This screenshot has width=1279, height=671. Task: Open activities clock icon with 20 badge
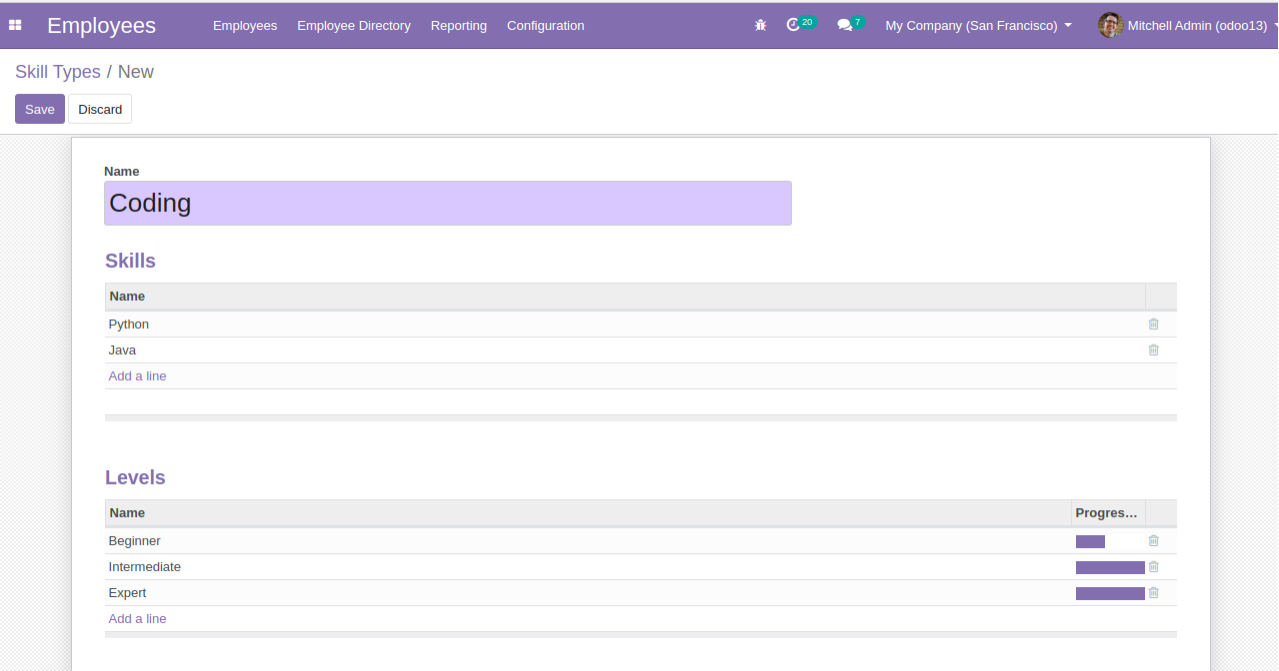(801, 24)
